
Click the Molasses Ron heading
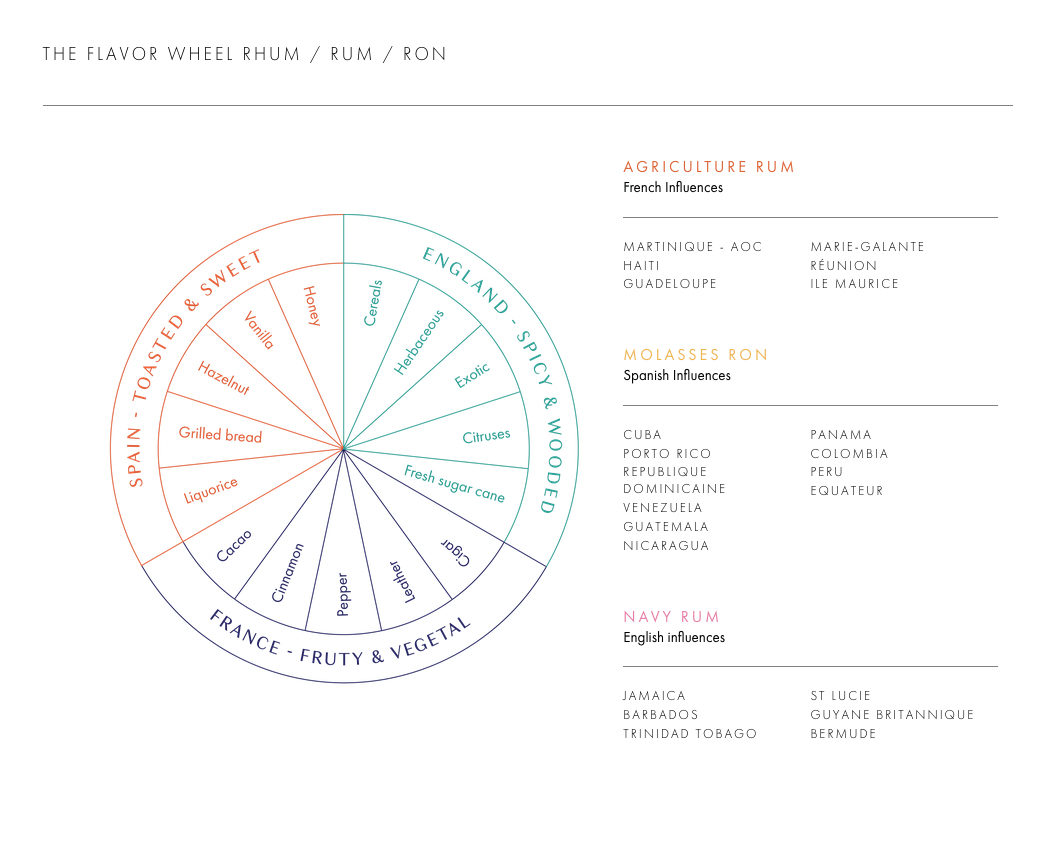[695, 355]
